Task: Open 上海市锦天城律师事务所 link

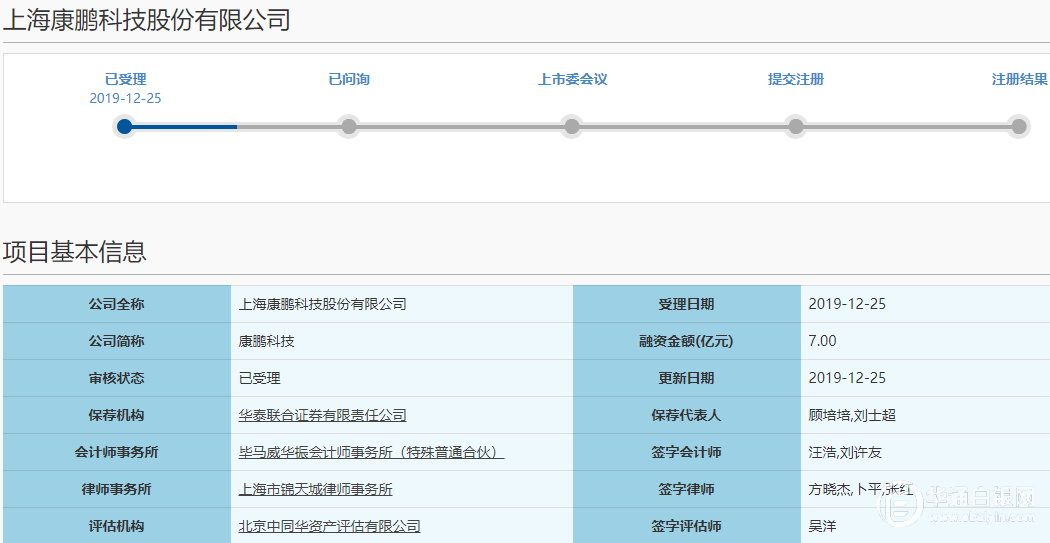Action: 315,489
